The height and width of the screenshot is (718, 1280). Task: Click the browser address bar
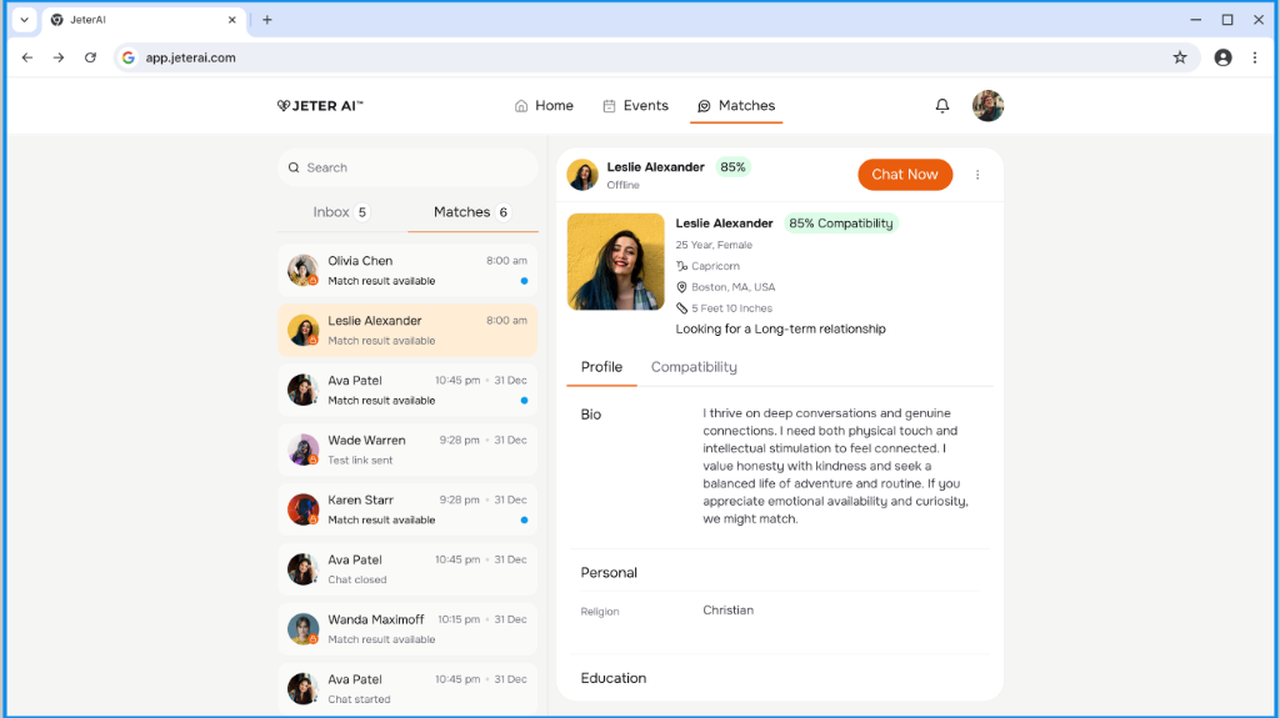(657, 58)
